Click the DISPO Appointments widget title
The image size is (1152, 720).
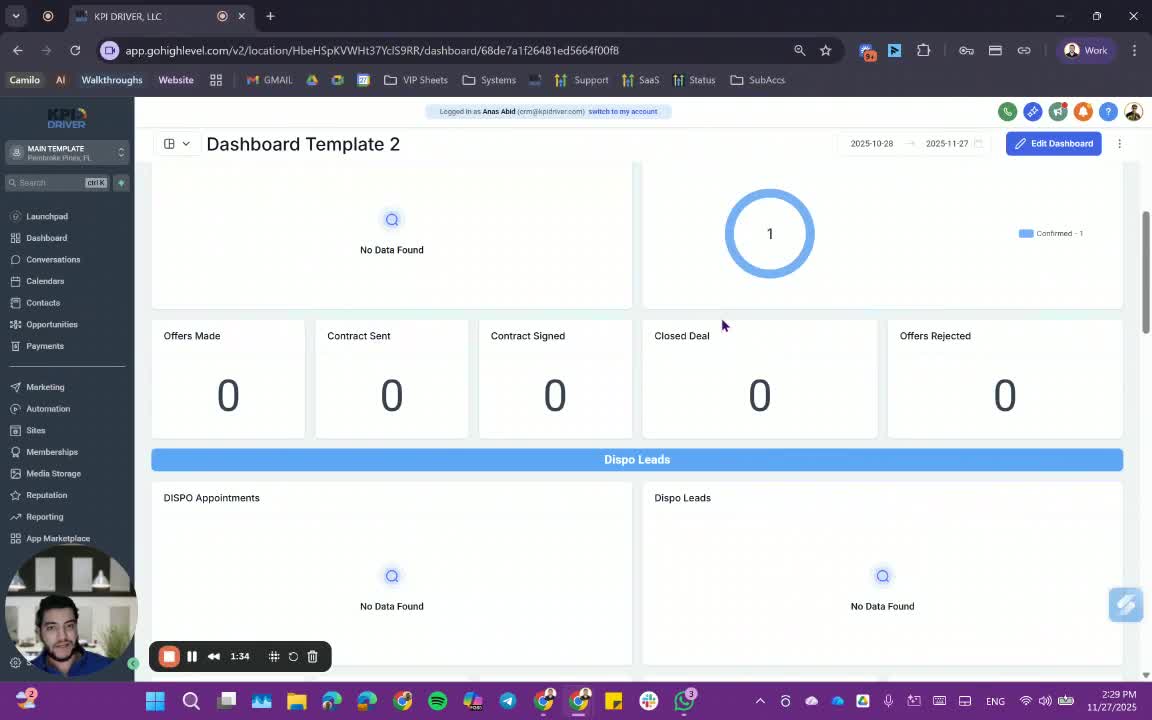(212, 498)
